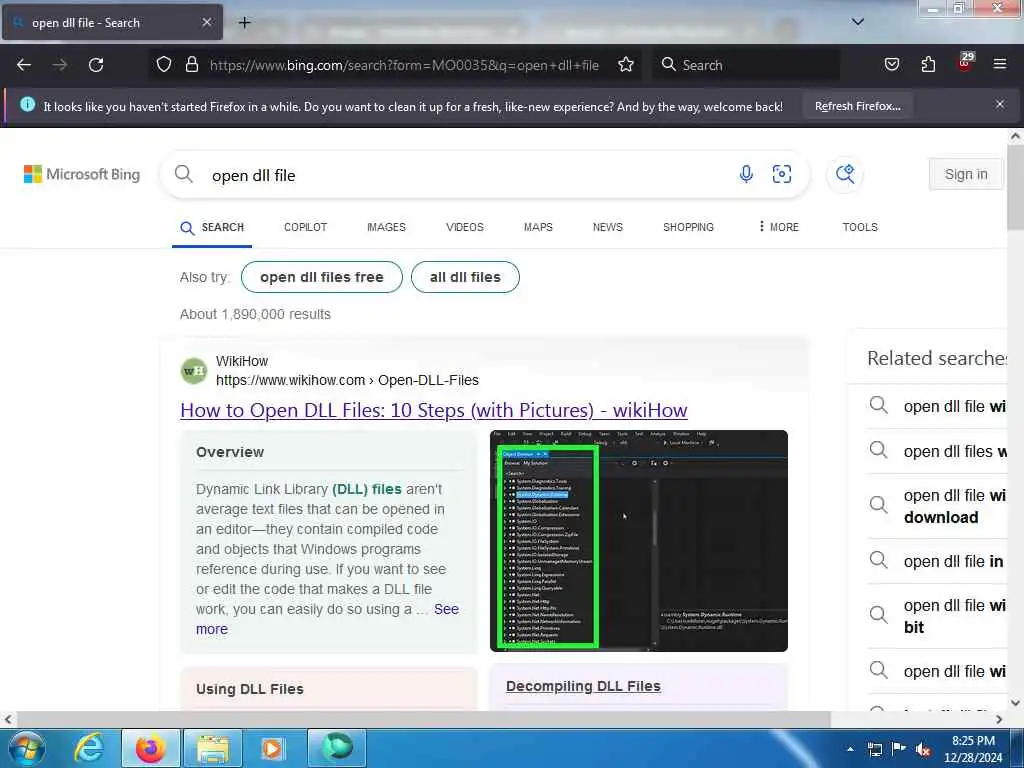Open Windows Media Player from the taskbar
1024x768 pixels.
(x=272, y=748)
